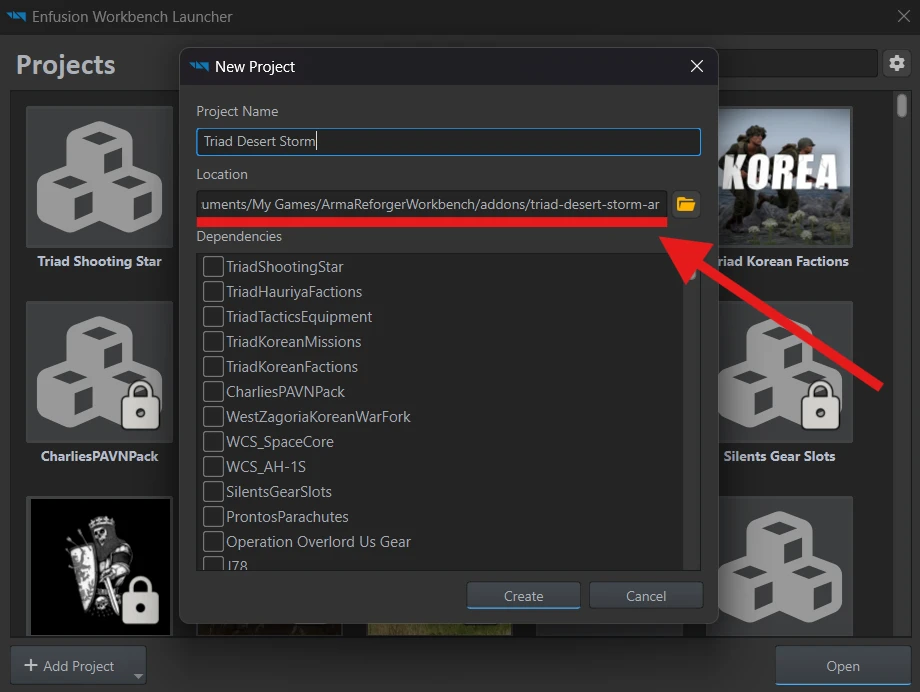The image size is (920, 692).
Task: Check the TriadHauriyaFactions dependency
Action: (213, 292)
